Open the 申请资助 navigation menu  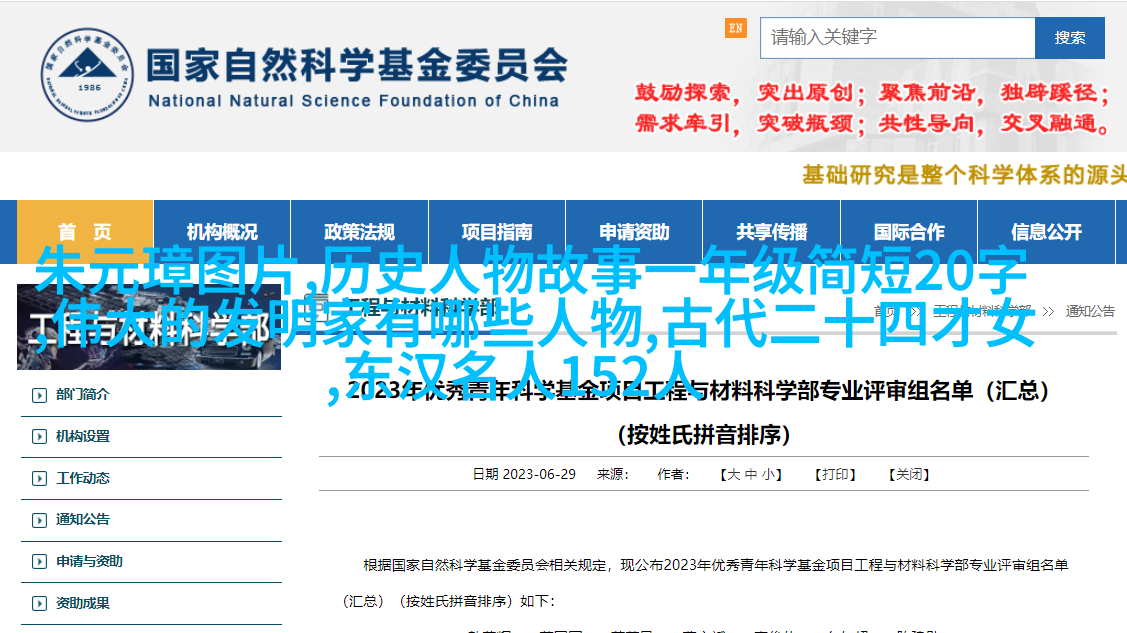pos(634,231)
